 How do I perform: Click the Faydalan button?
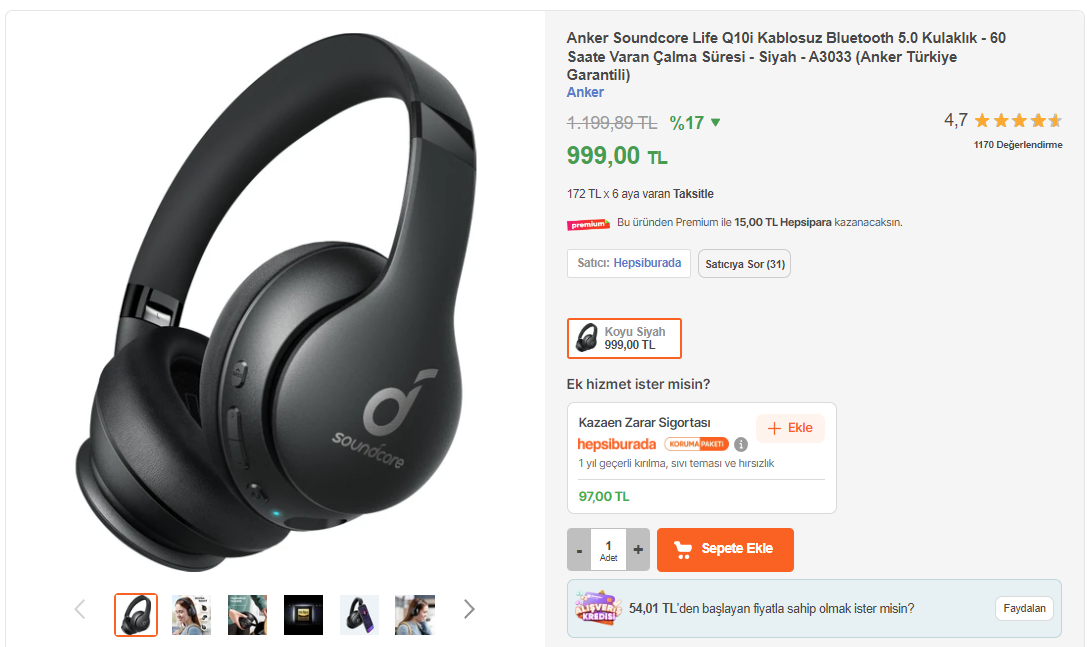pos(1023,608)
